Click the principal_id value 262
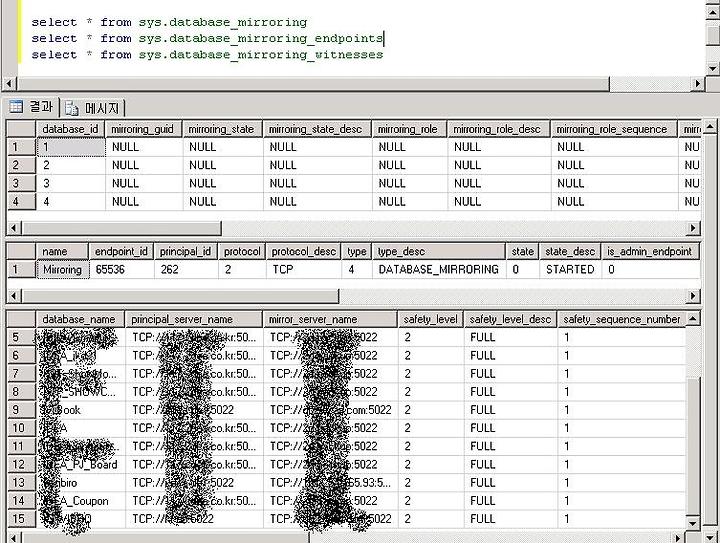The height and width of the screenshot is (543, 720). 186,269
